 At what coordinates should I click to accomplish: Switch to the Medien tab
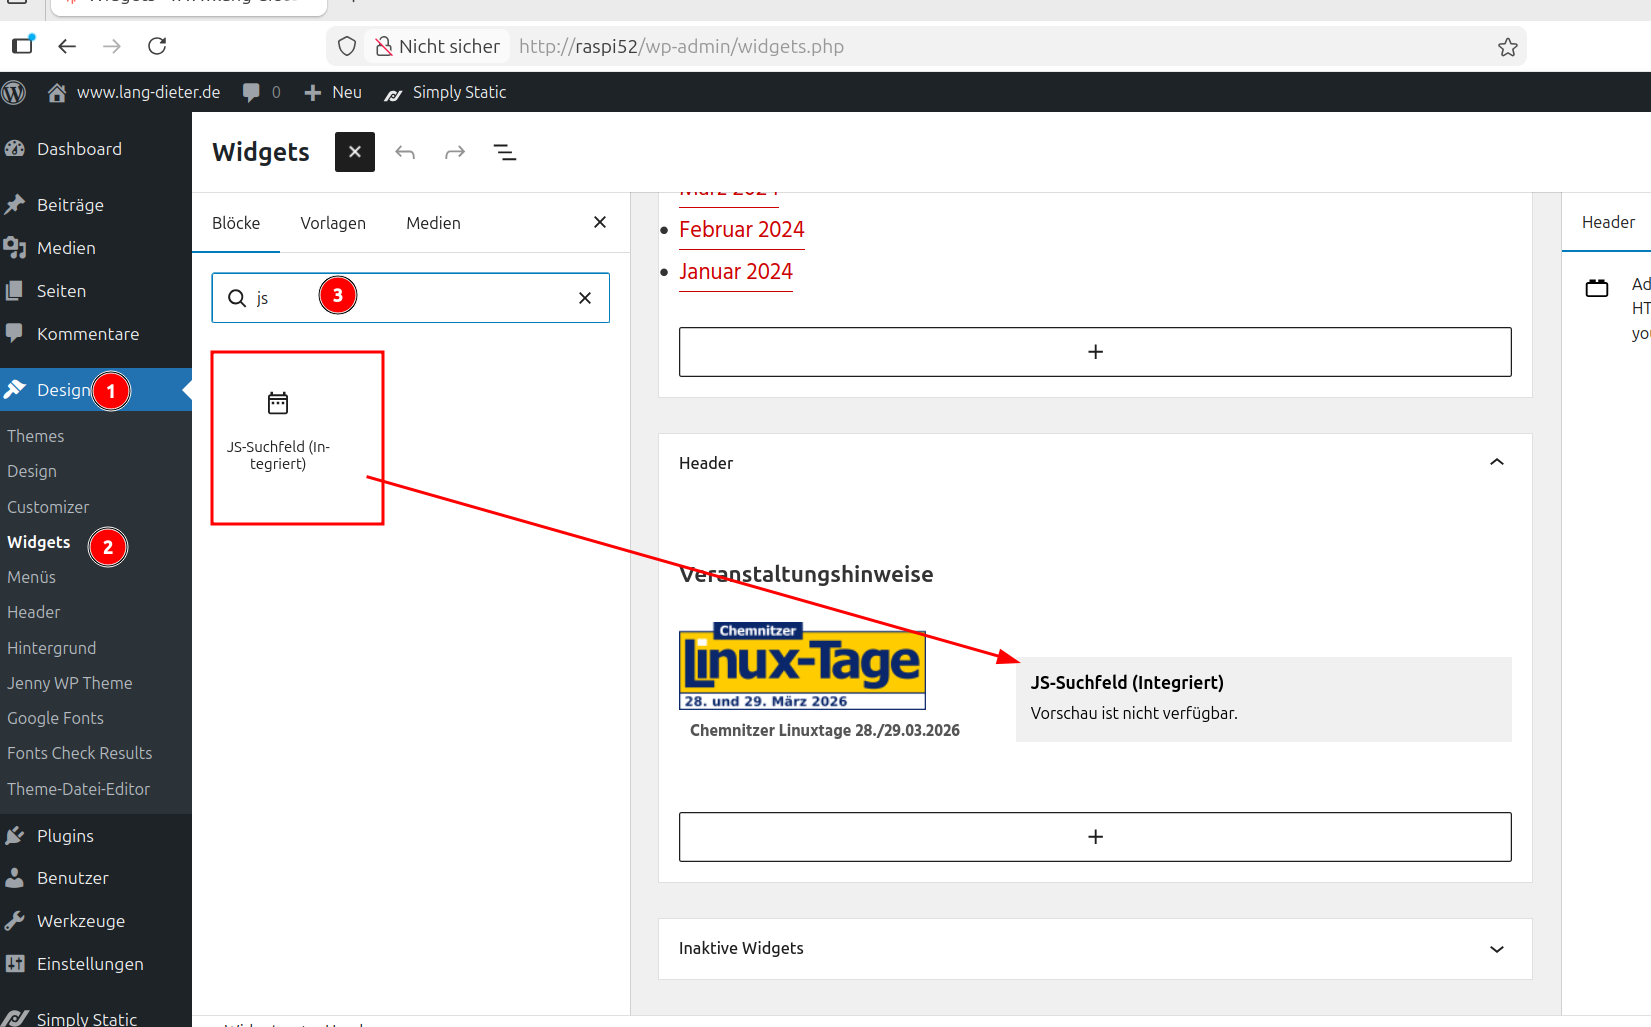coord(433,223)
